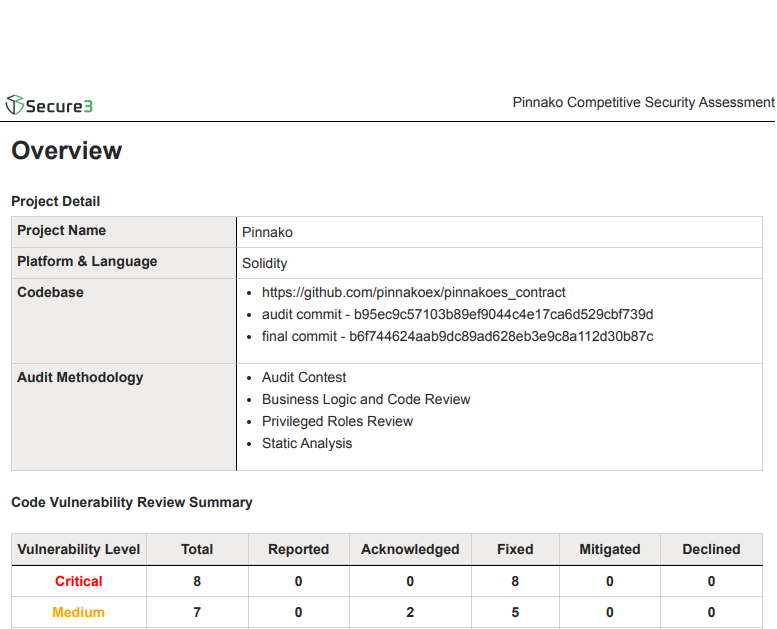Click Business Logic and Code Review item
Screen dimensions: 777x629
pyautogui.click(x=366, y=400)
